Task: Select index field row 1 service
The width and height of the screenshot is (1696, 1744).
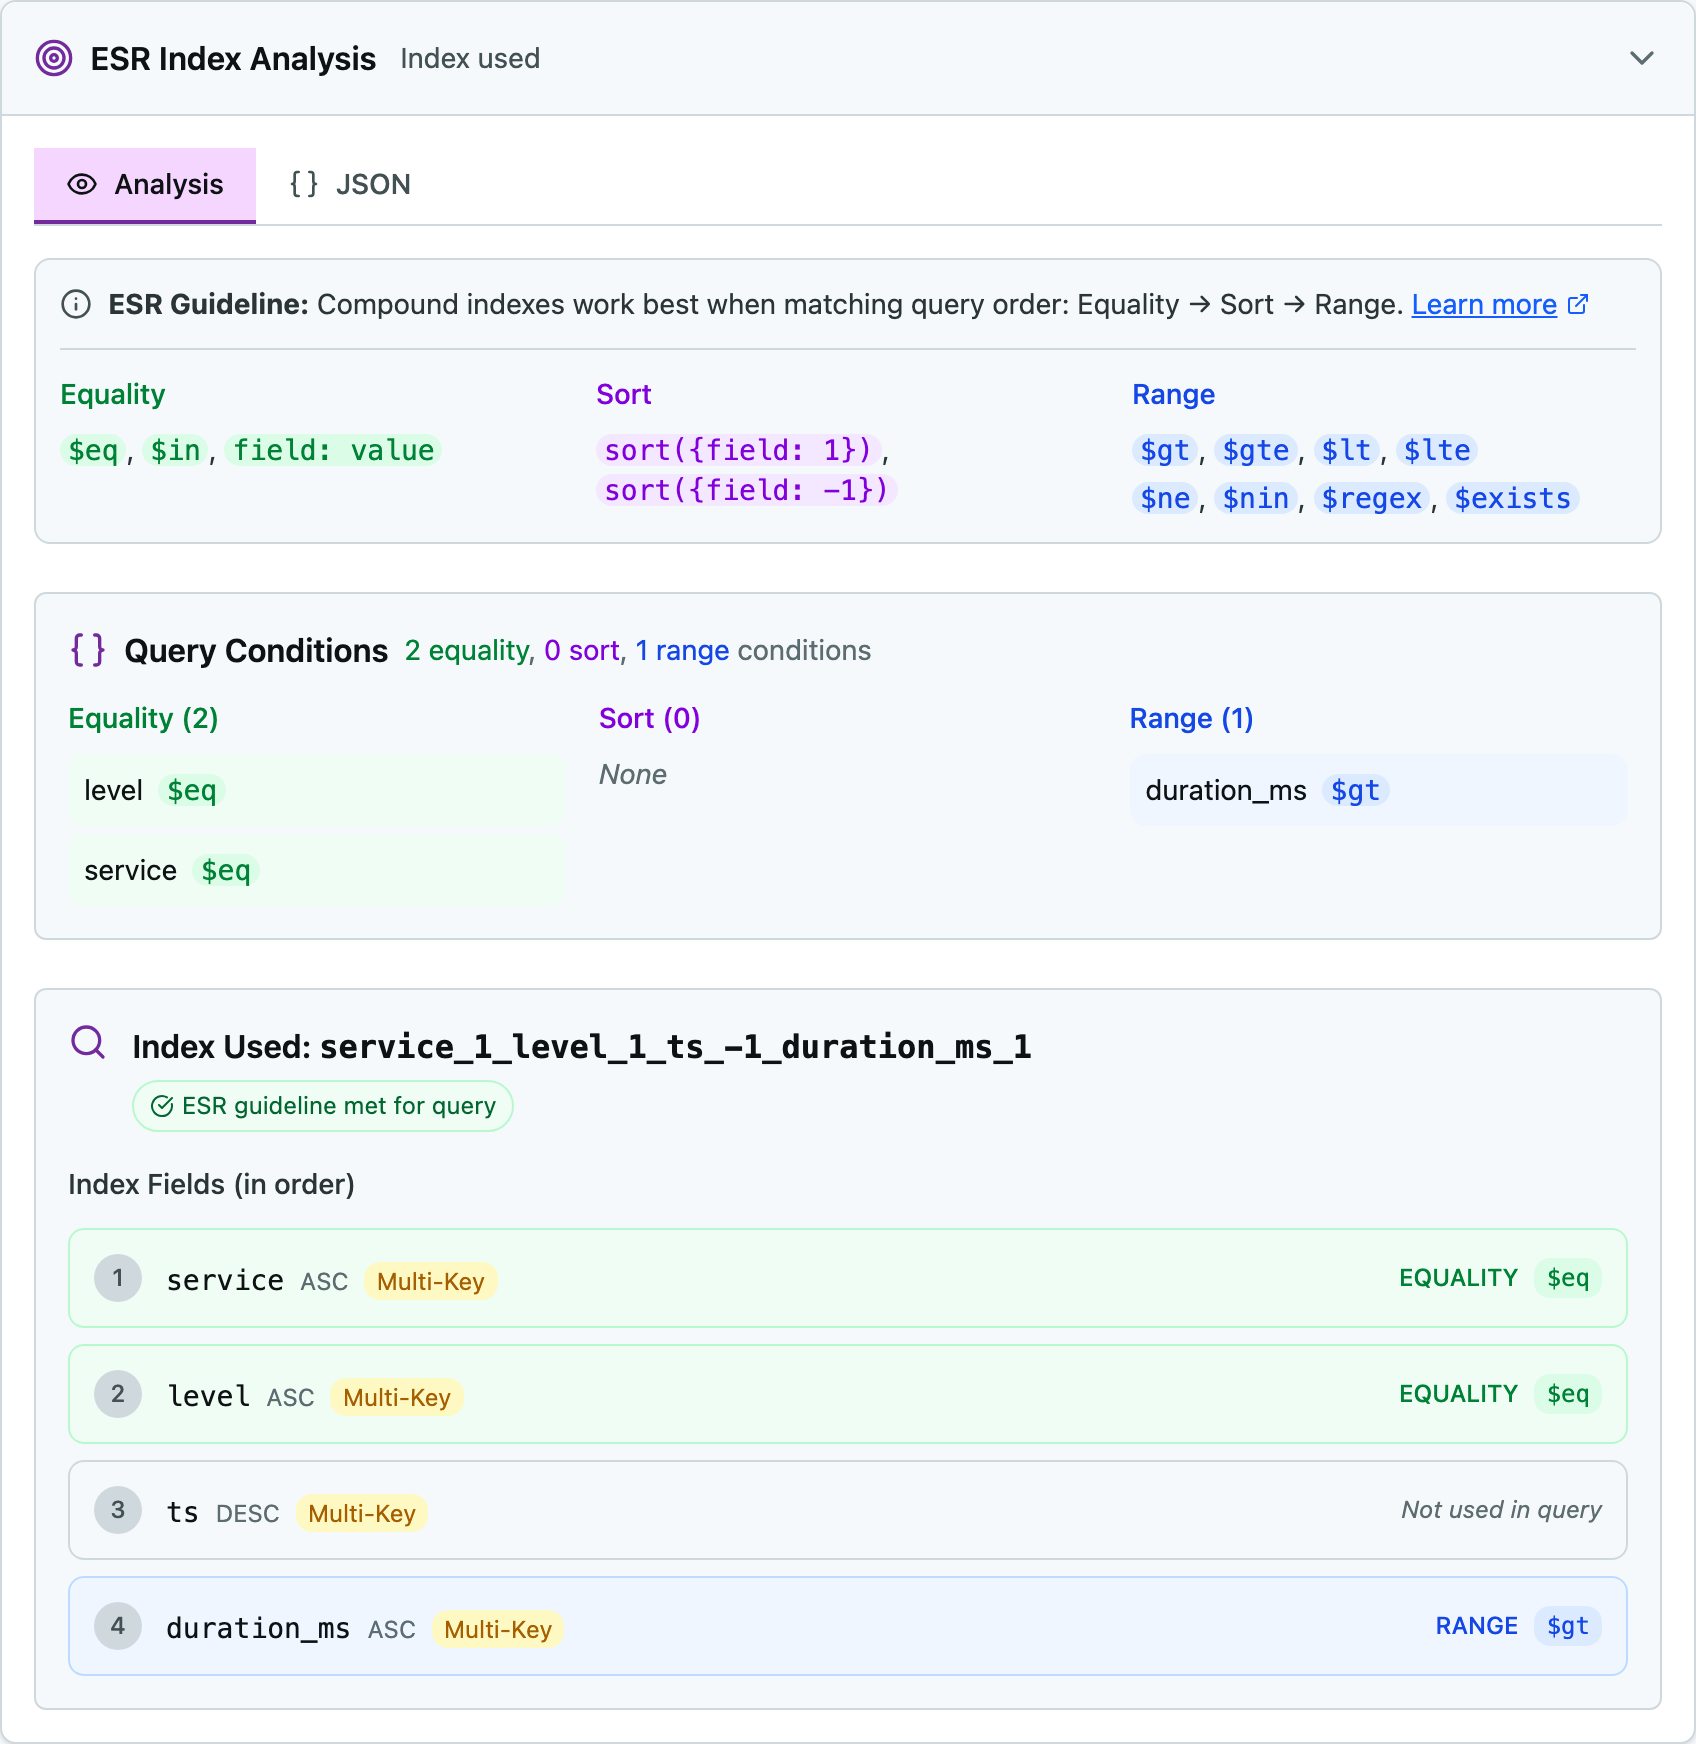Action: pos(848,1278)
